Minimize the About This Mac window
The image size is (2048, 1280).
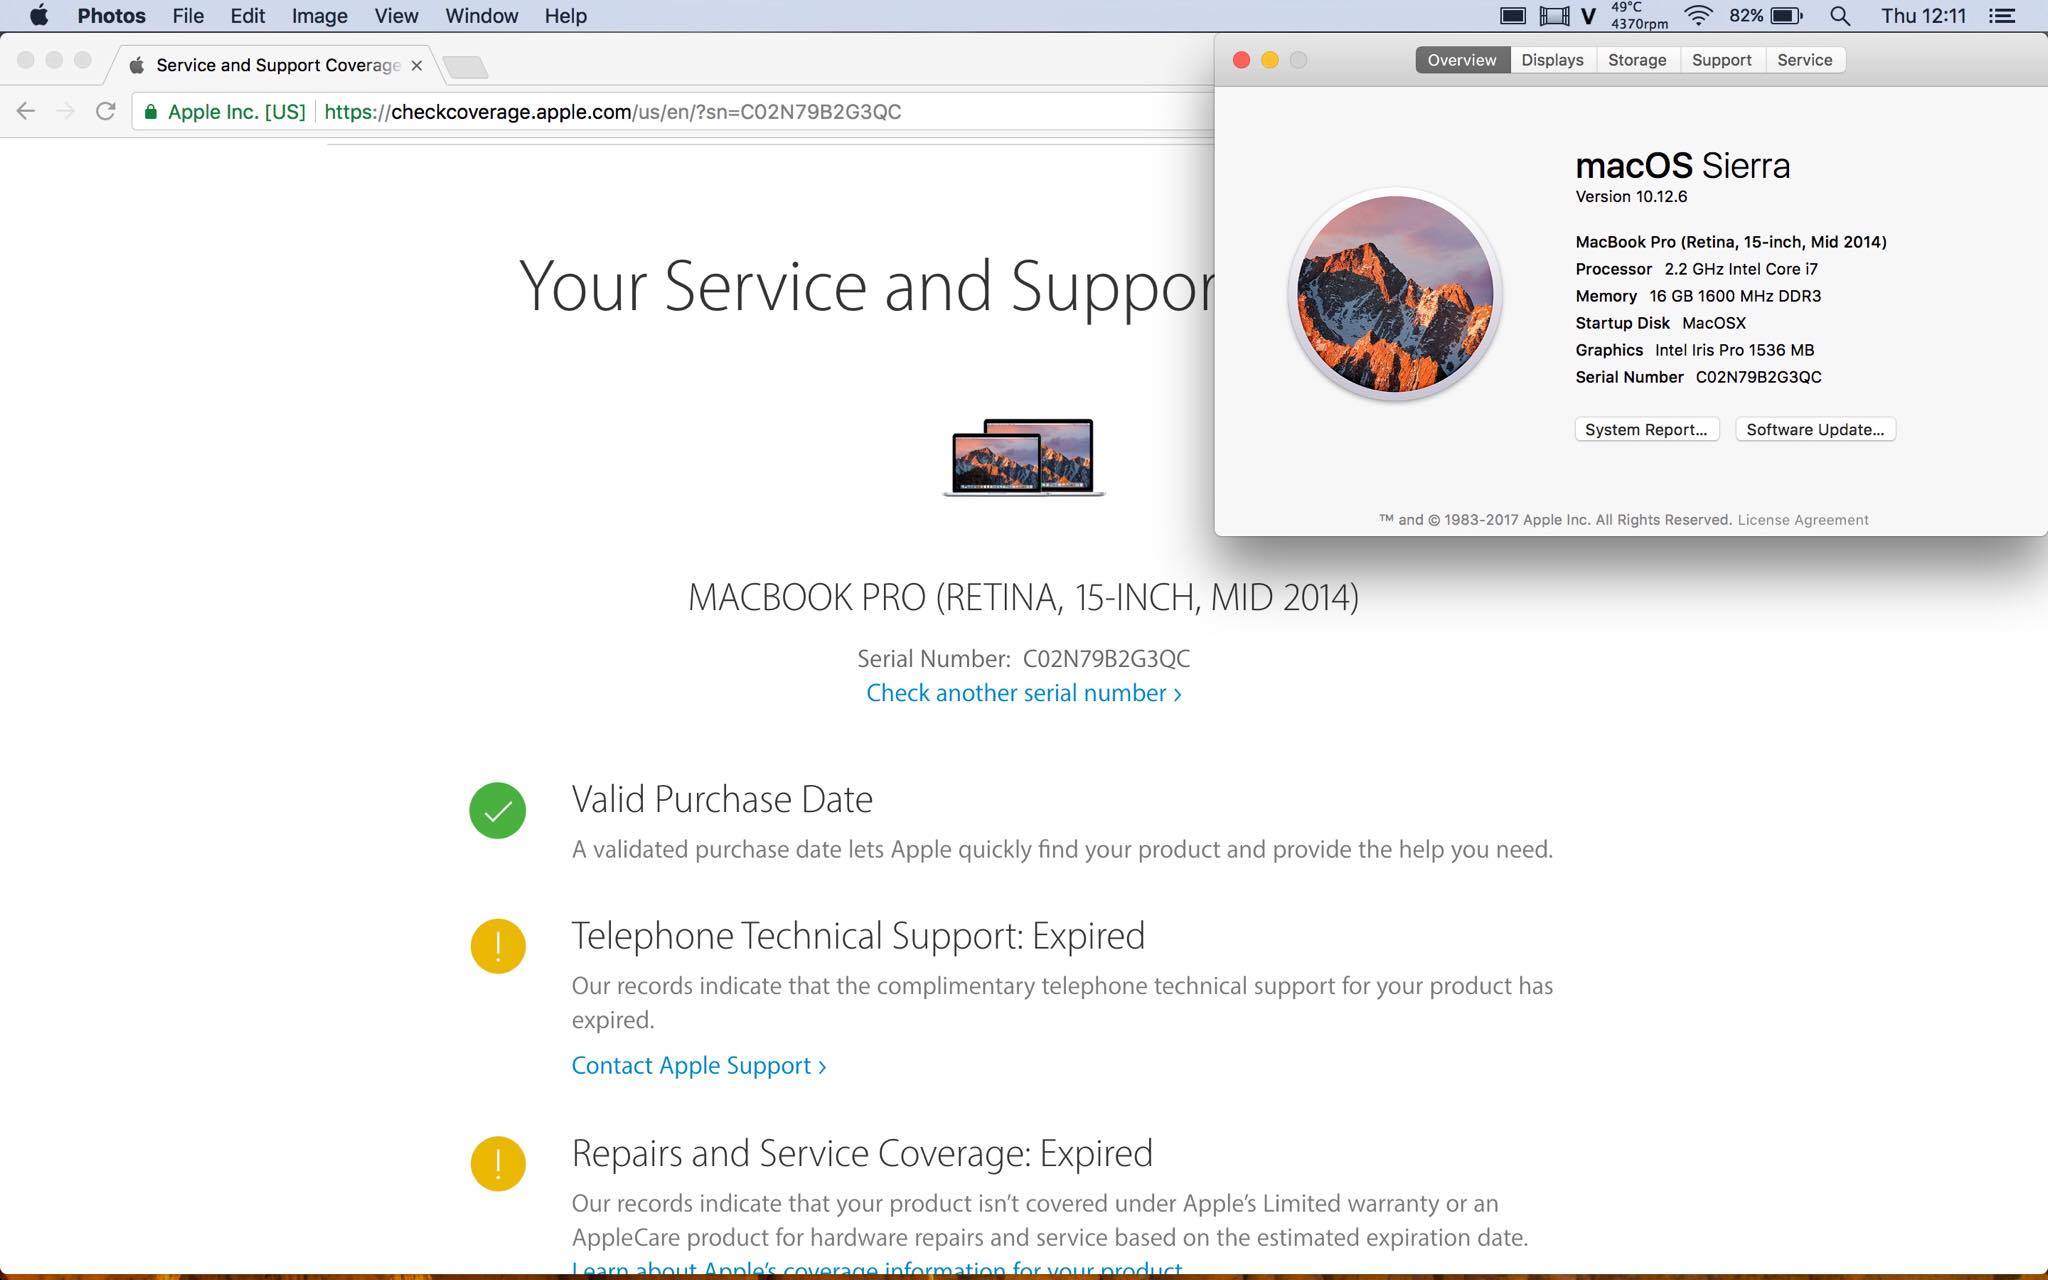[x=1270, y=60]
